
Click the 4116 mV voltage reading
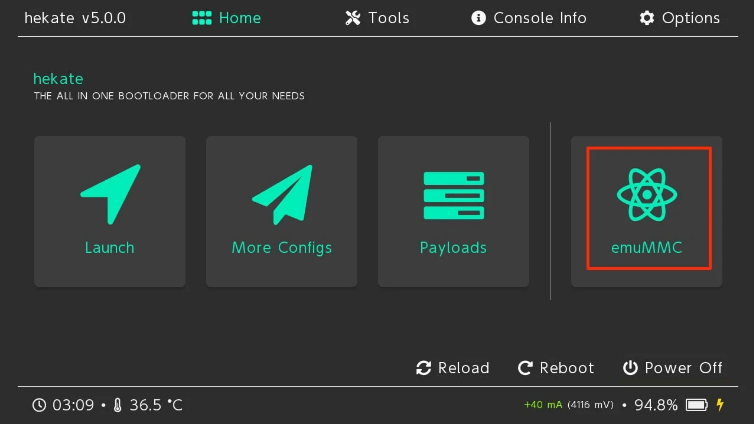coord(591,405)
